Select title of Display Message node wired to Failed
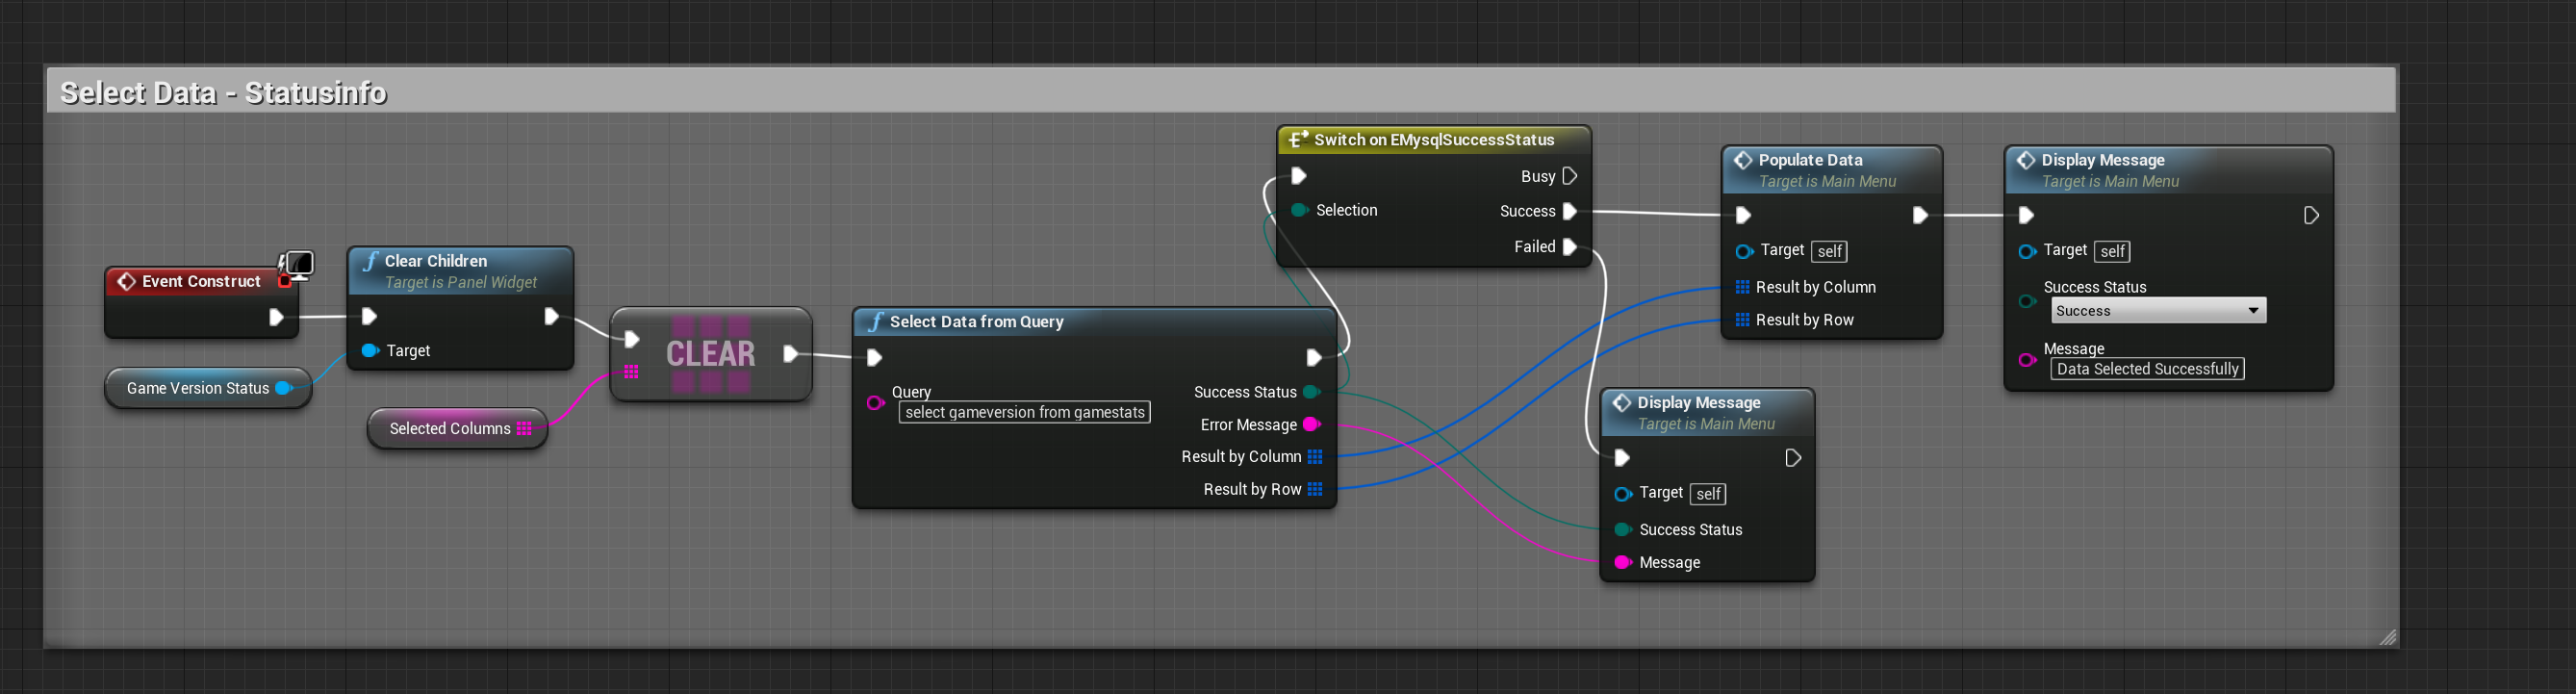The image size is (2576, 694). pyautogui.click(x=1699, y=402)
